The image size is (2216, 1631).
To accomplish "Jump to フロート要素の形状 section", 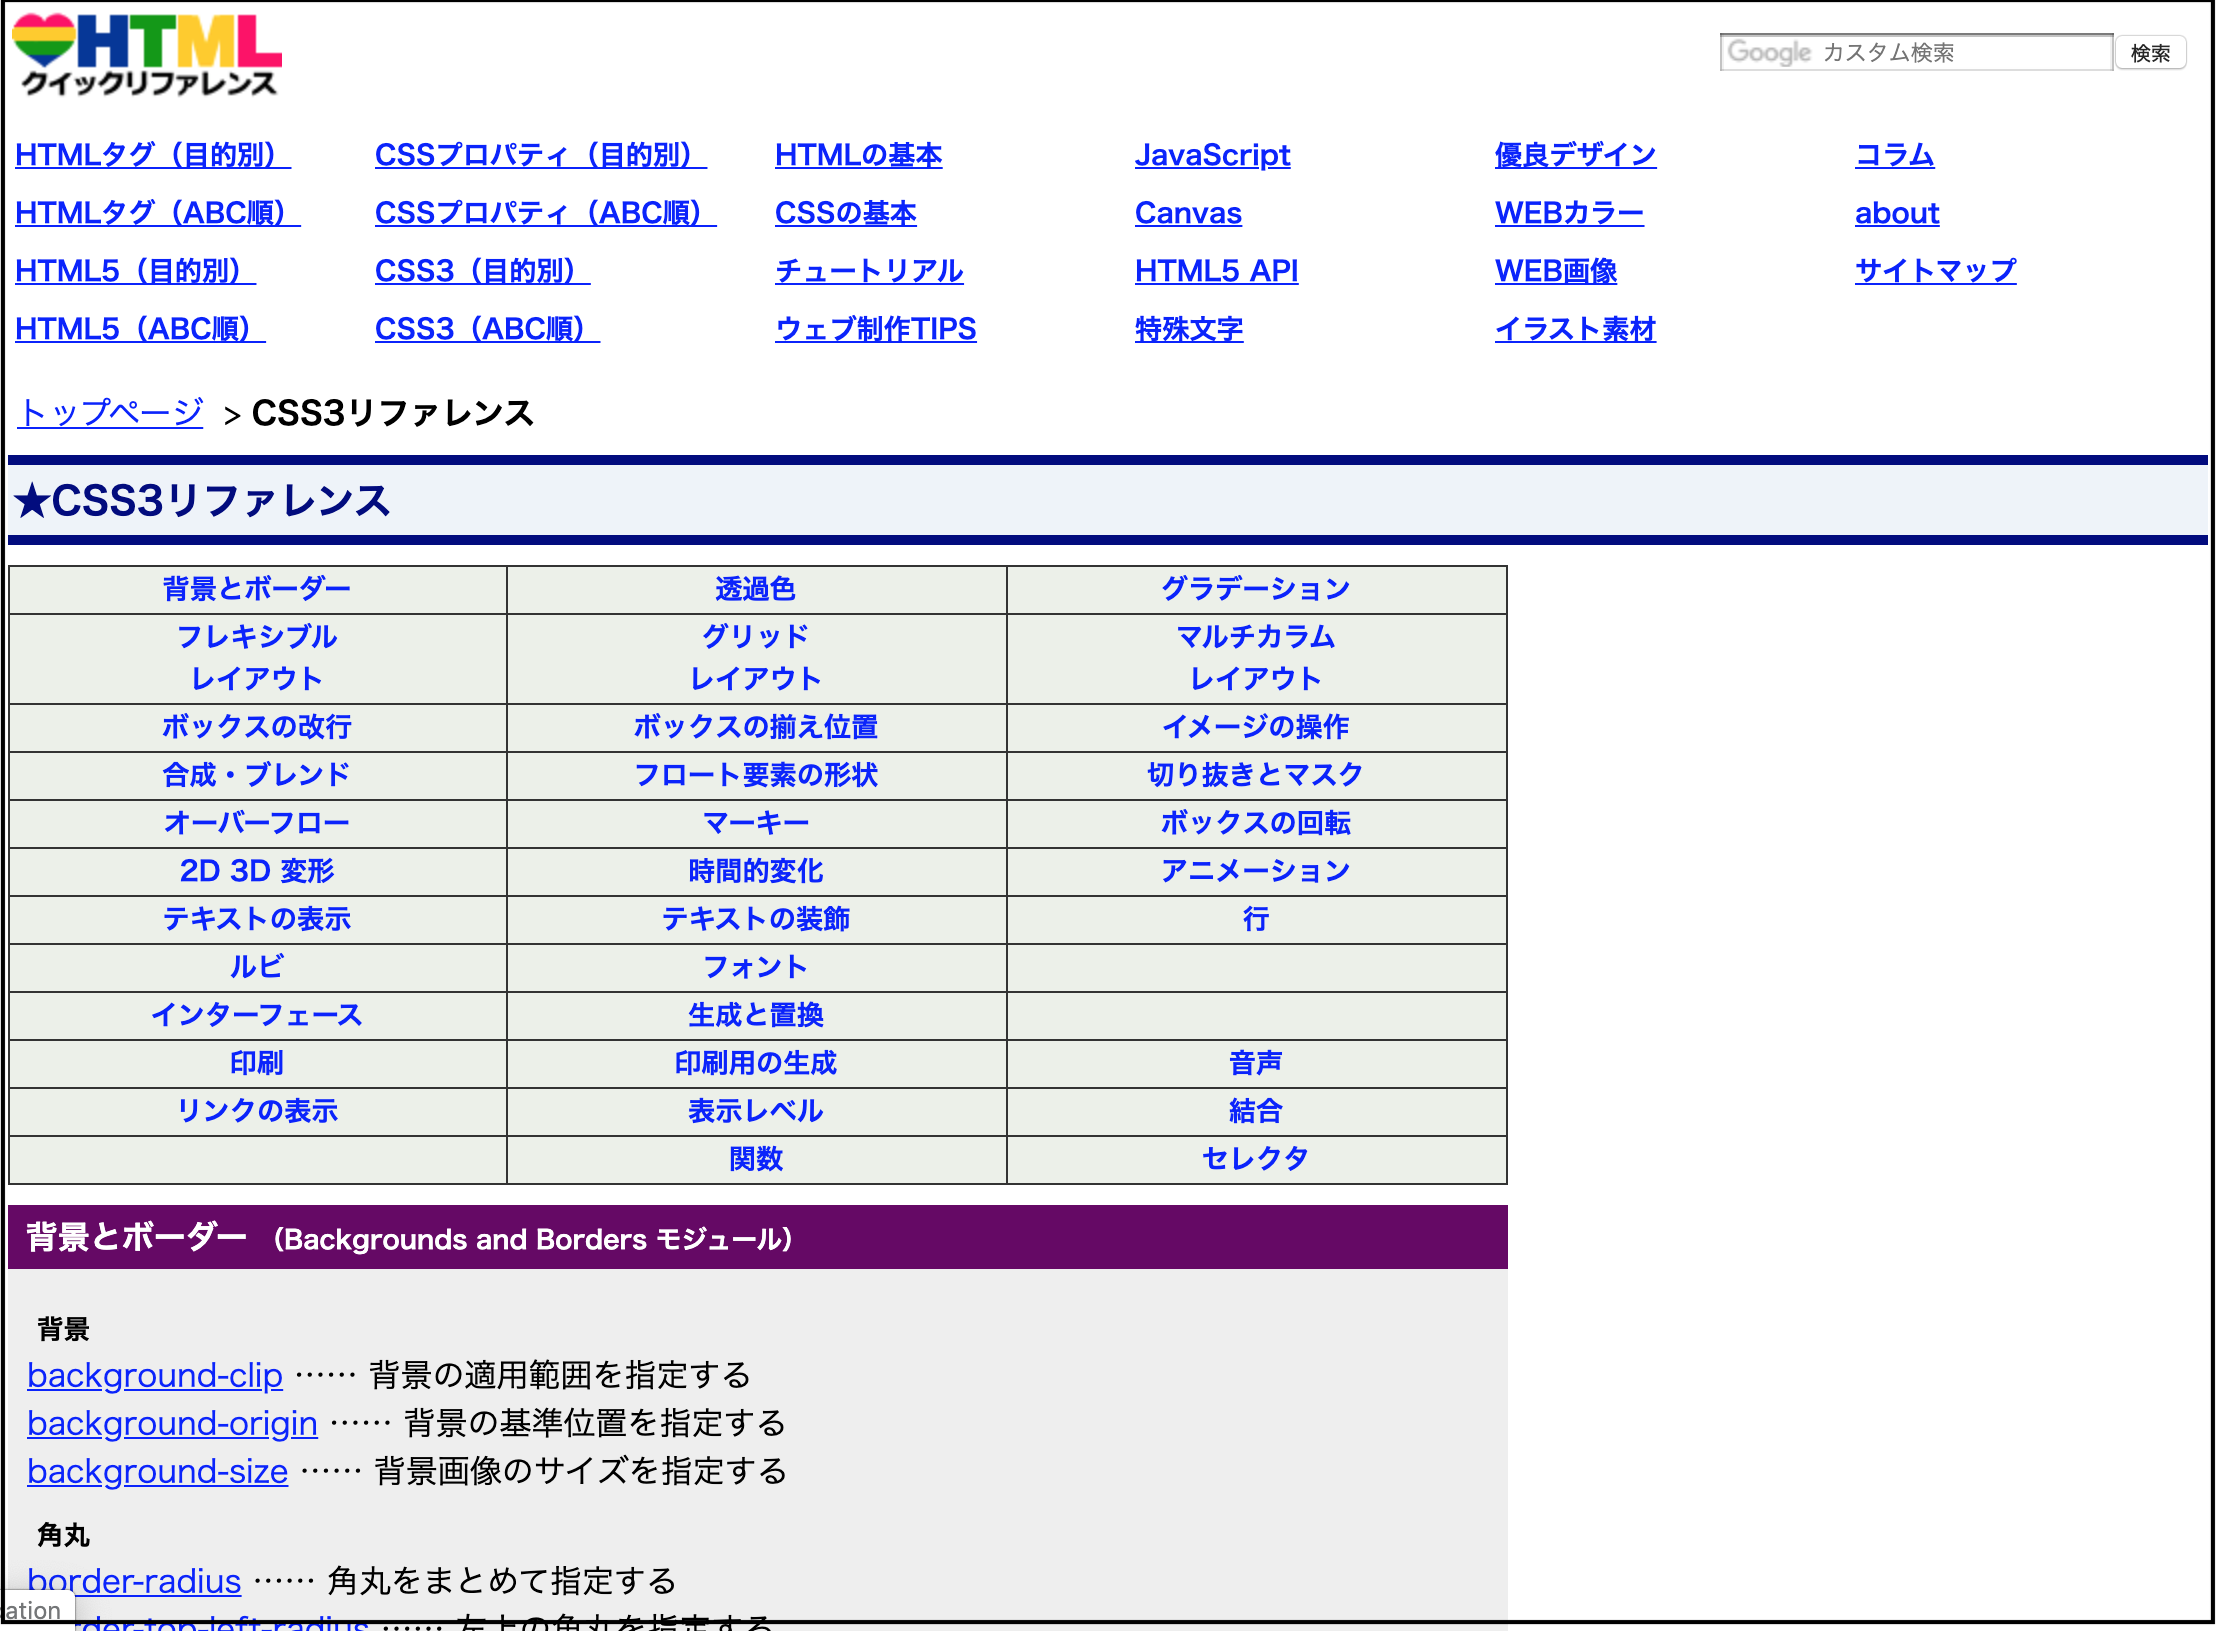I will click(x=756, y=775).
